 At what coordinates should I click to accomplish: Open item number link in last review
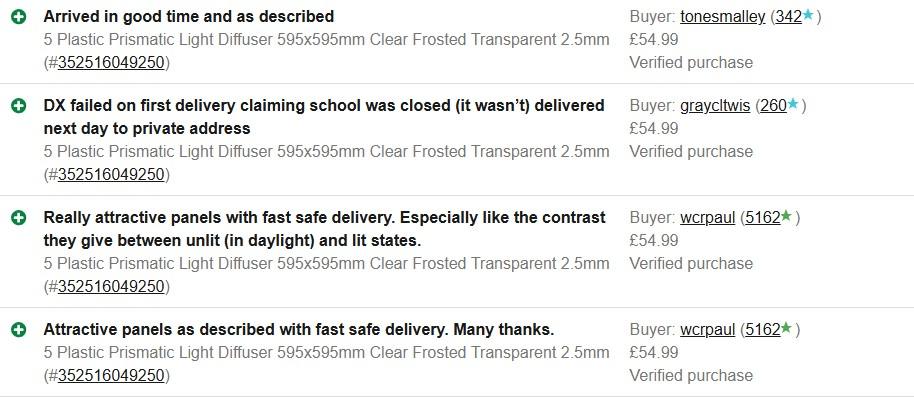coord(111,375)
